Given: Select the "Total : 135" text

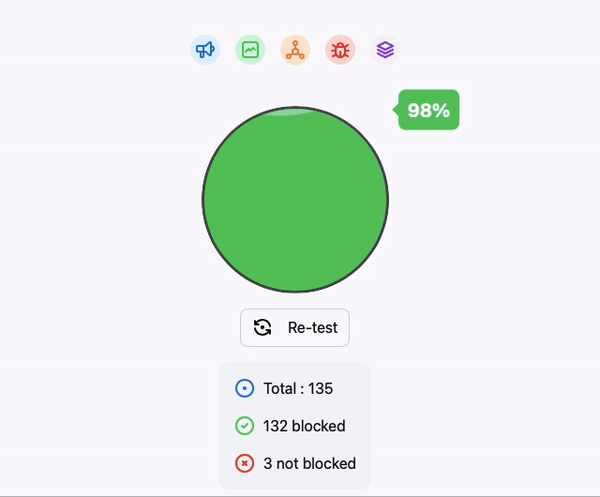Looking at the screenshot, I should point(298,388).
